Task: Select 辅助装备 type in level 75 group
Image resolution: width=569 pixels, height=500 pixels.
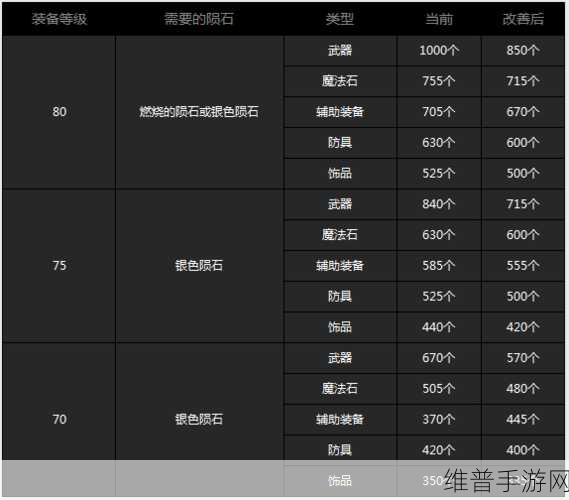Action: click(340, 265)
